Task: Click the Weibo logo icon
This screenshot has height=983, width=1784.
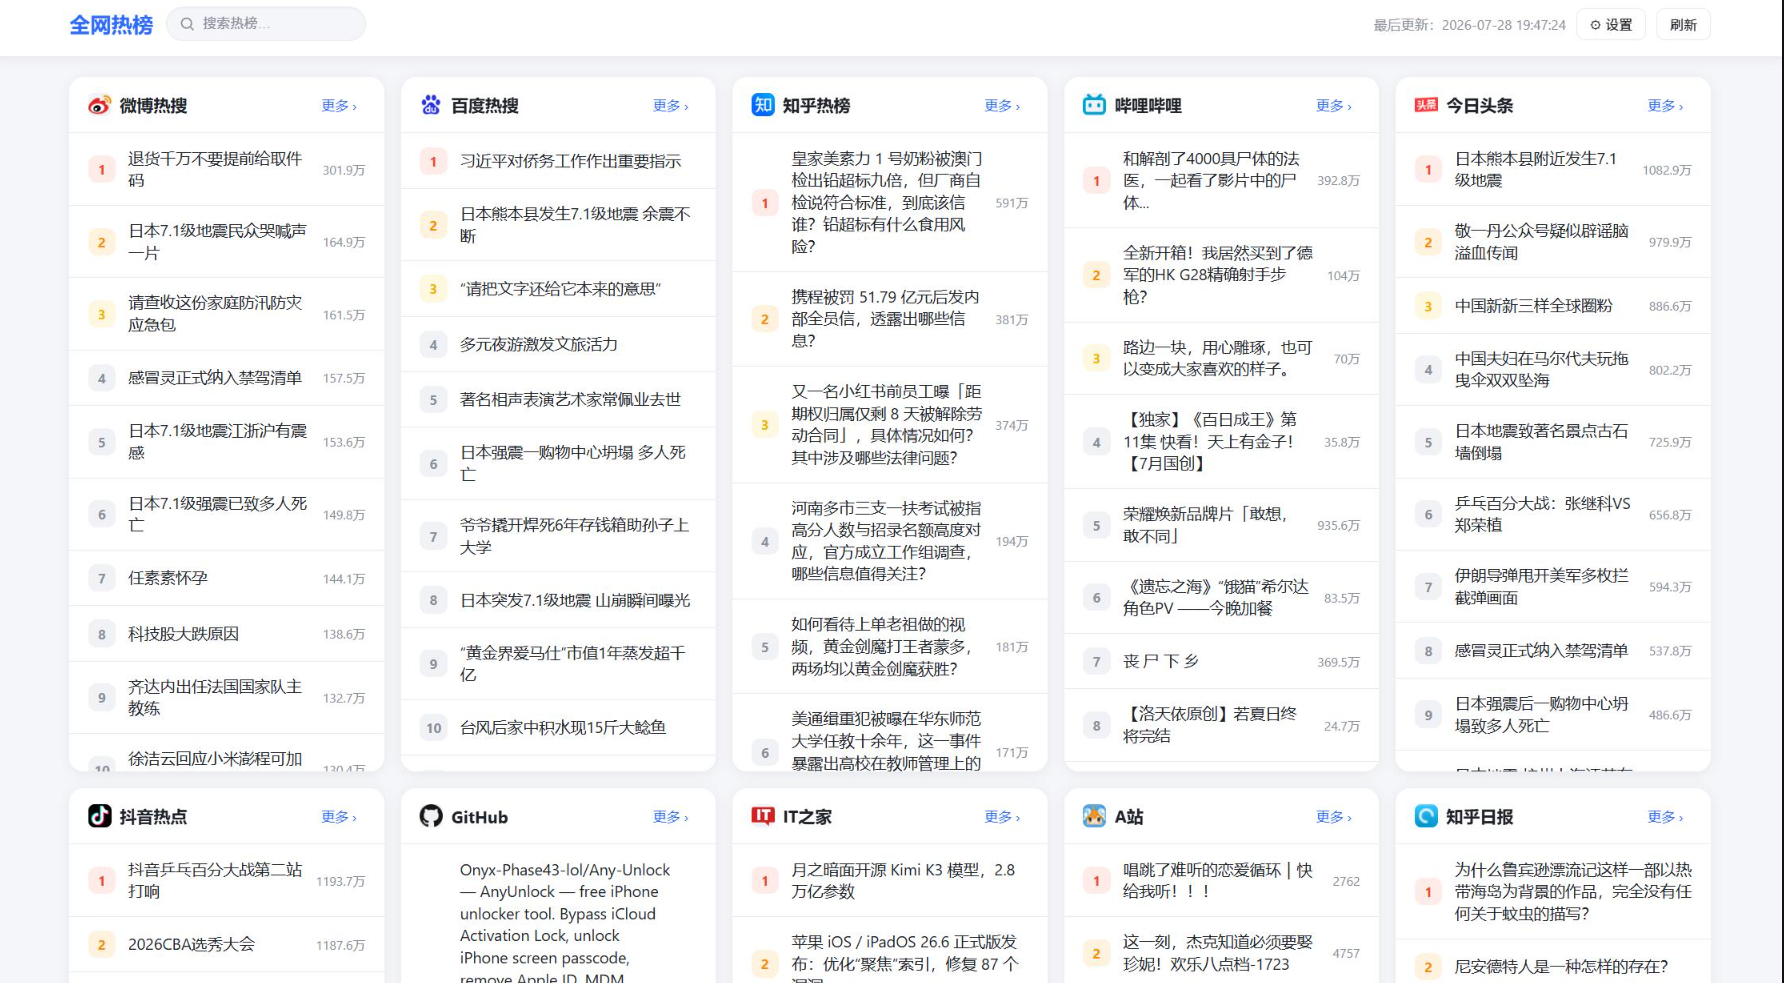Action: (99, 105)
